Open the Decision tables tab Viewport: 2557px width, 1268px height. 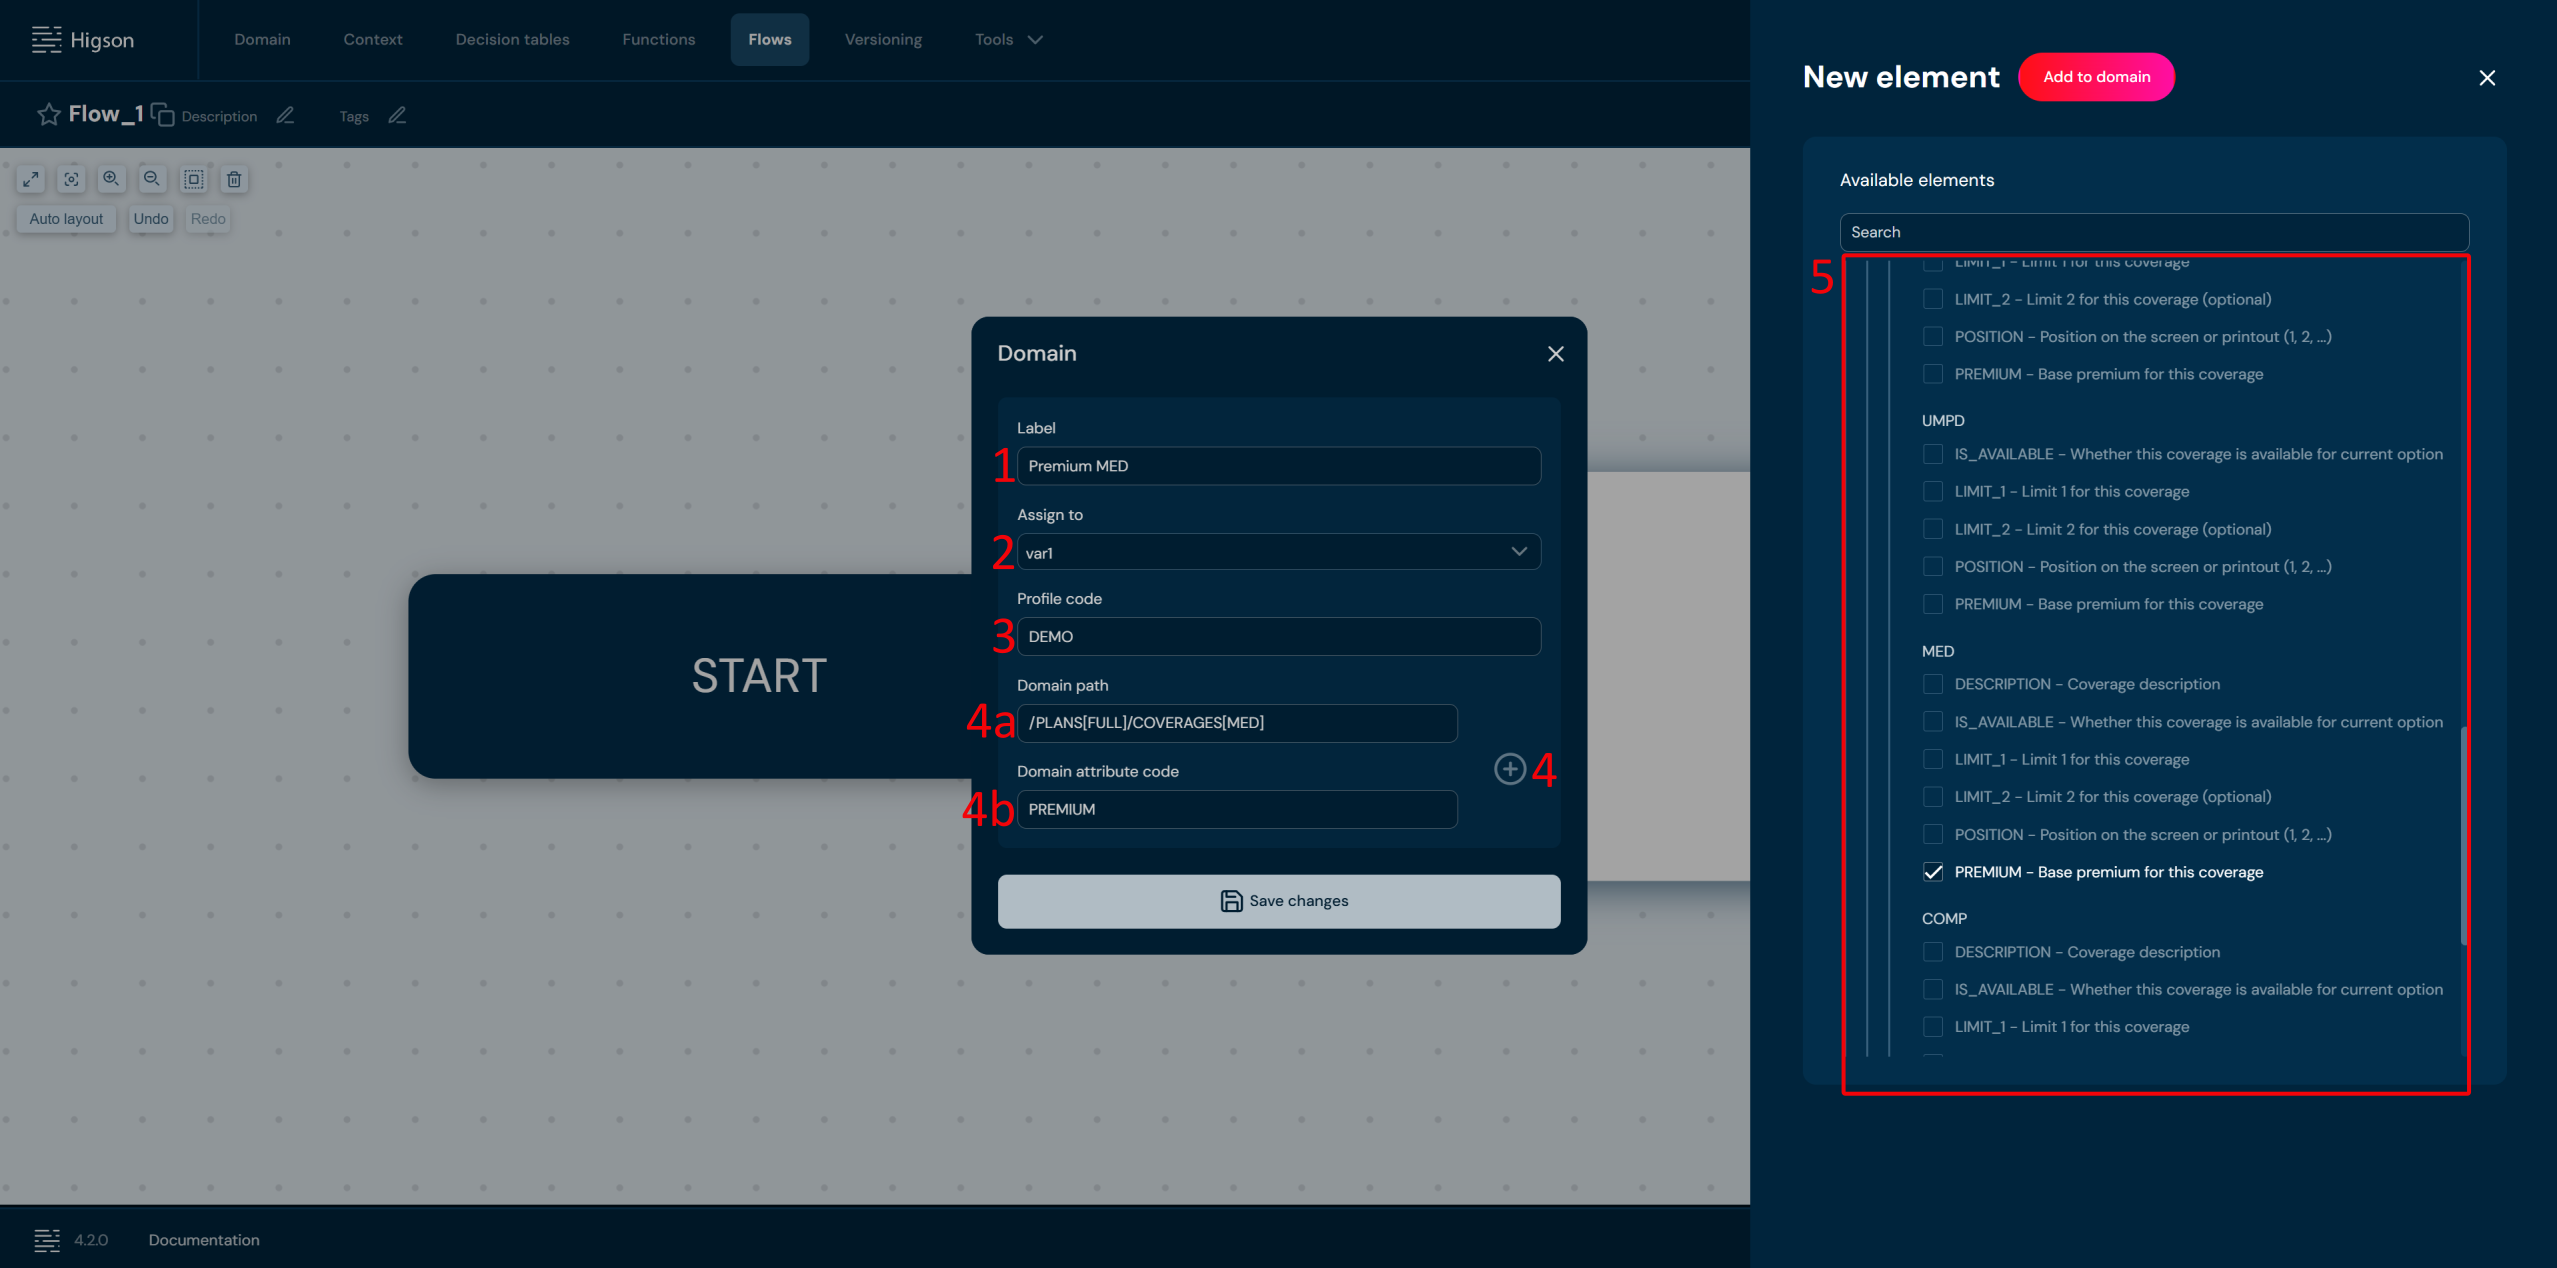[x=512, y=40]
